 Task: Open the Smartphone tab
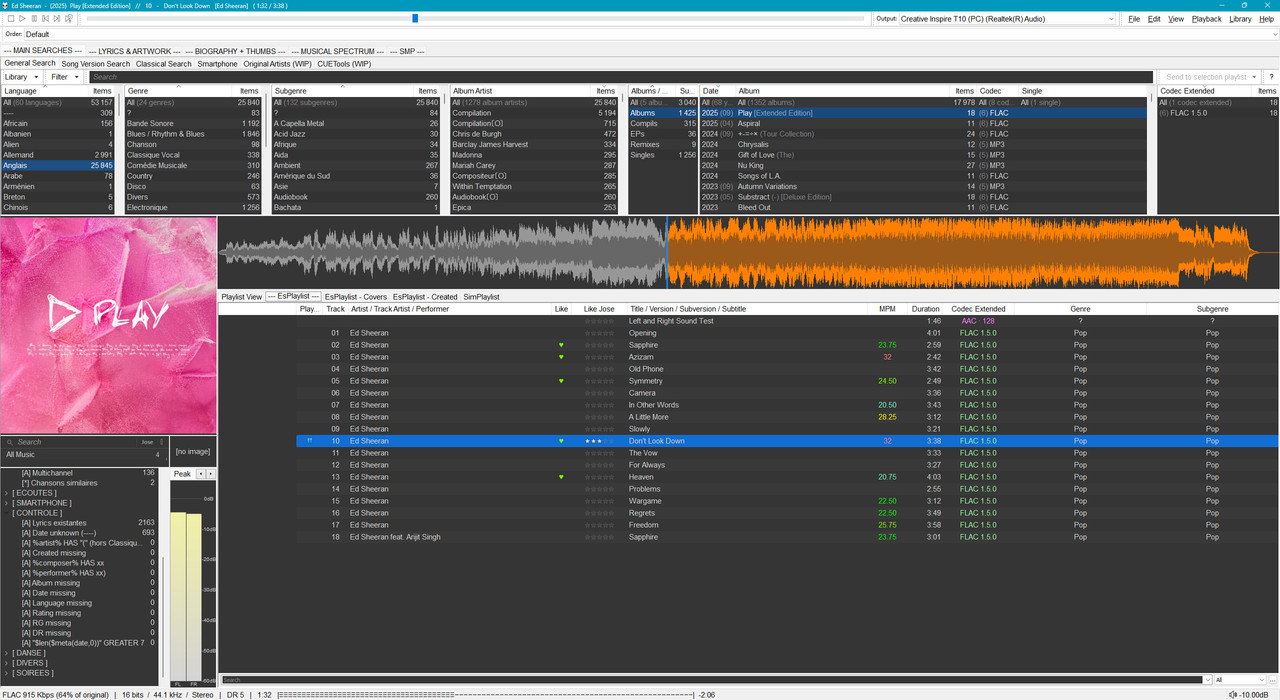coord(218,64)
